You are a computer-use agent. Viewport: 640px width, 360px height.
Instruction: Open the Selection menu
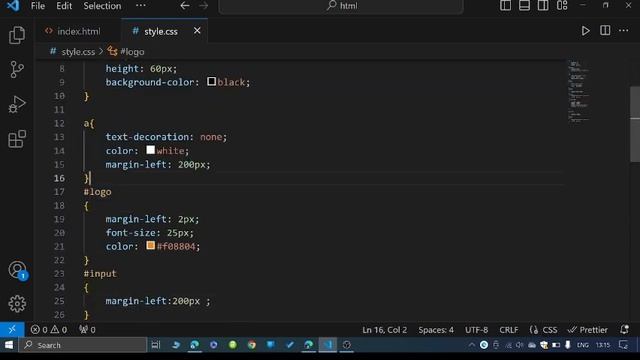pyautogui.click(x=102, y=6)
